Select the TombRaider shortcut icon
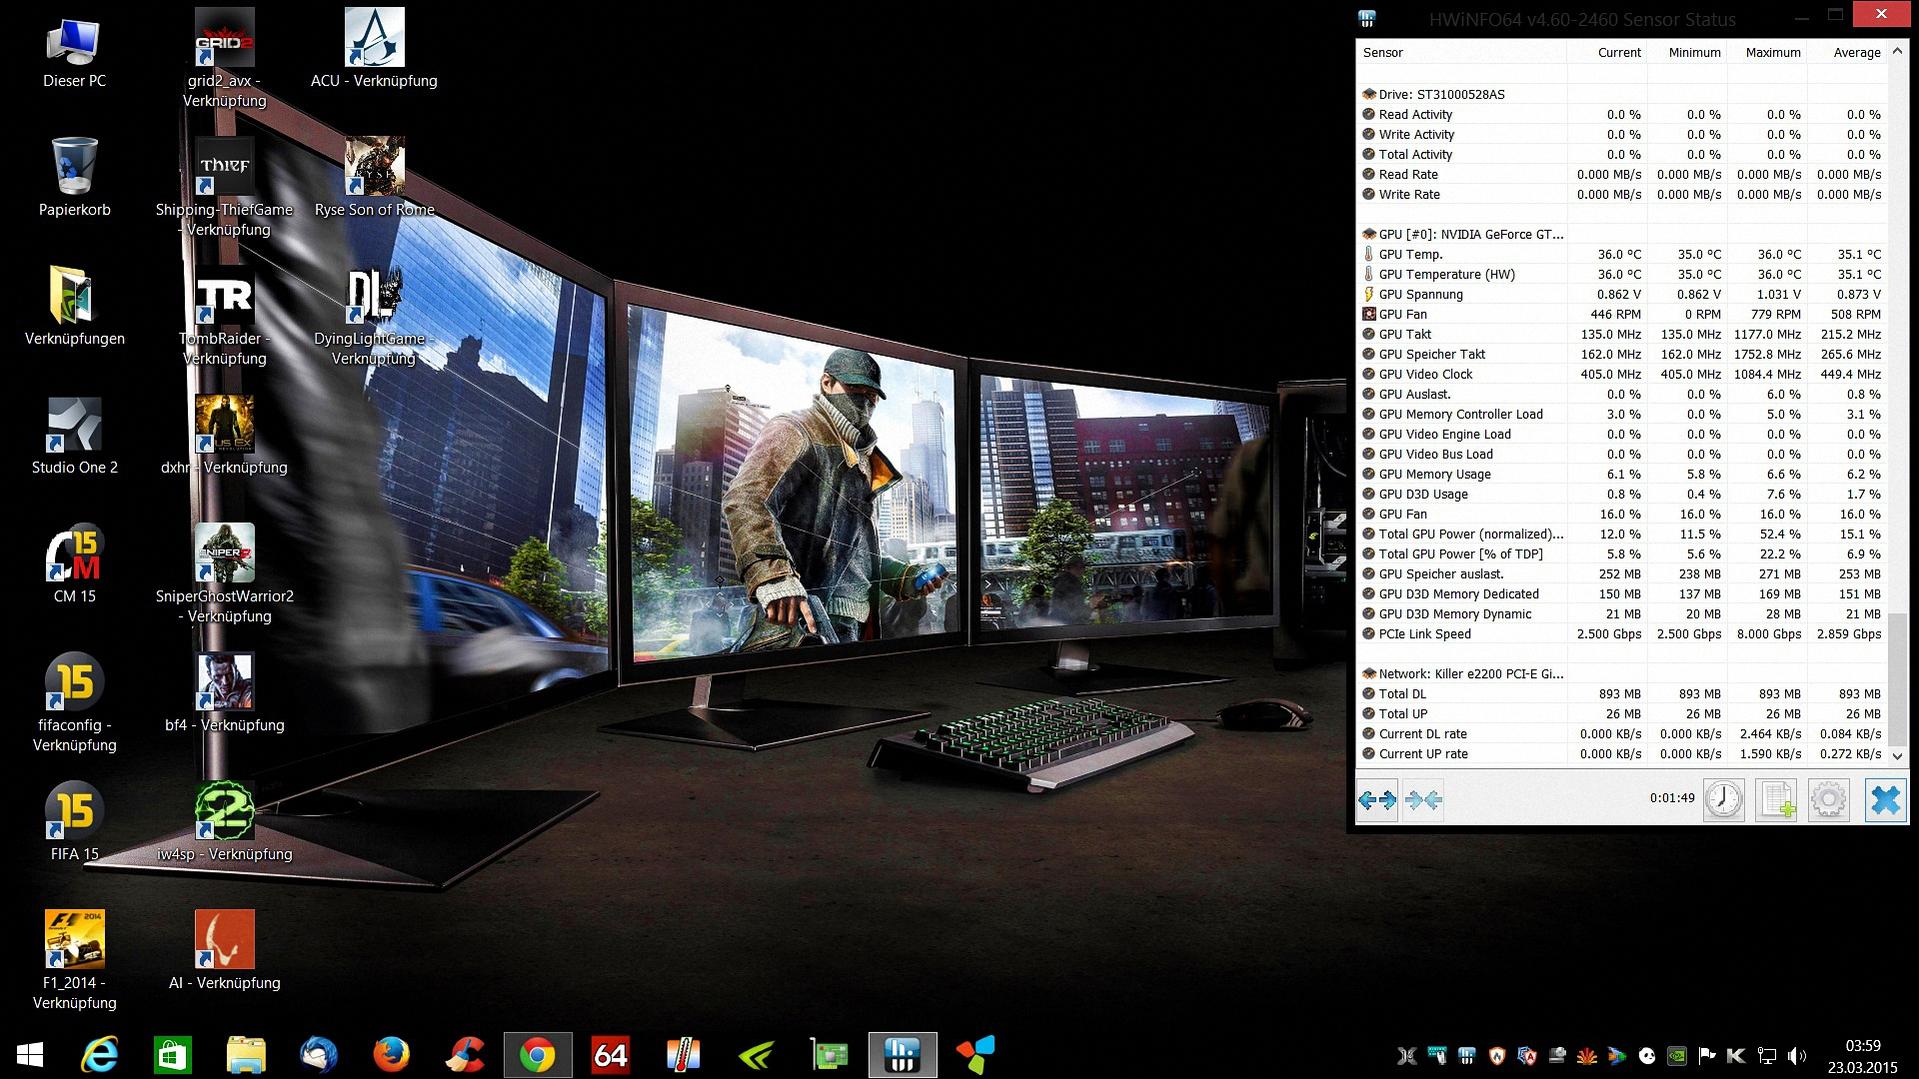The image size is (1919, 1079). (x=224, y=296)
